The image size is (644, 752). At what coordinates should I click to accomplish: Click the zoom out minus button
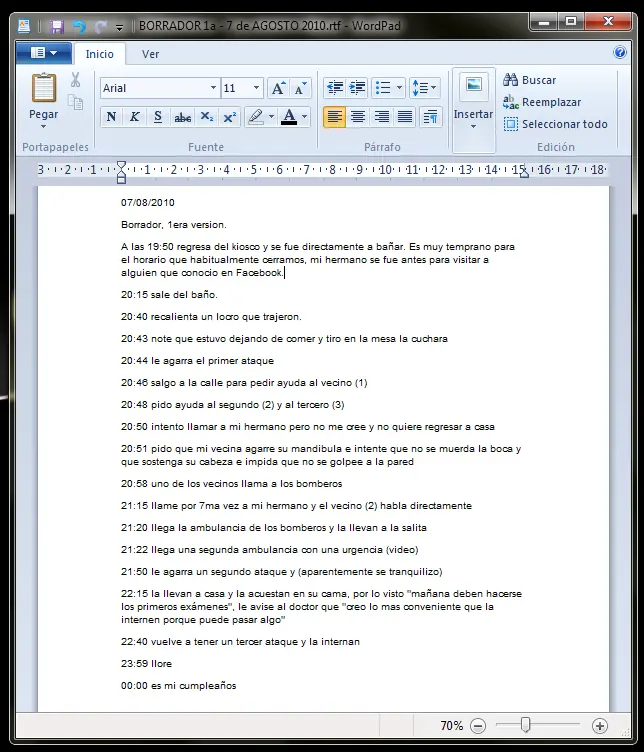478,726
